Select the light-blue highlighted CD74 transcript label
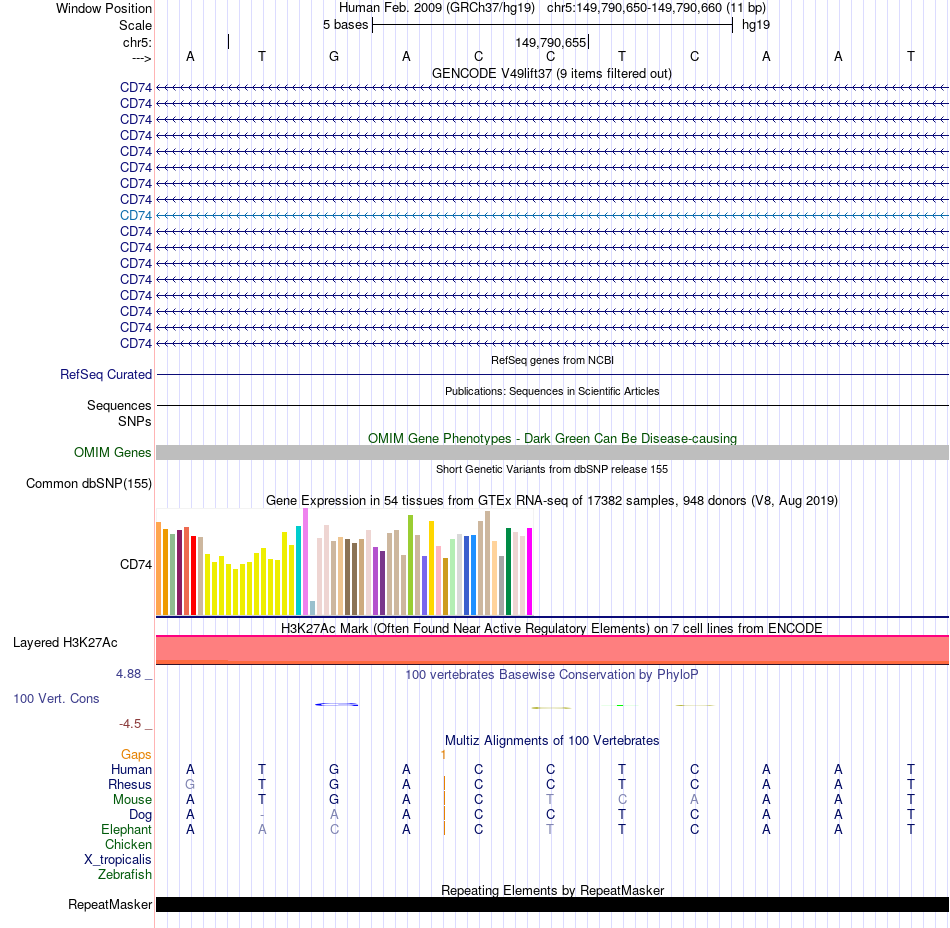Image resolution: width=950 pixels, height=928 pixels. (136, 216)
